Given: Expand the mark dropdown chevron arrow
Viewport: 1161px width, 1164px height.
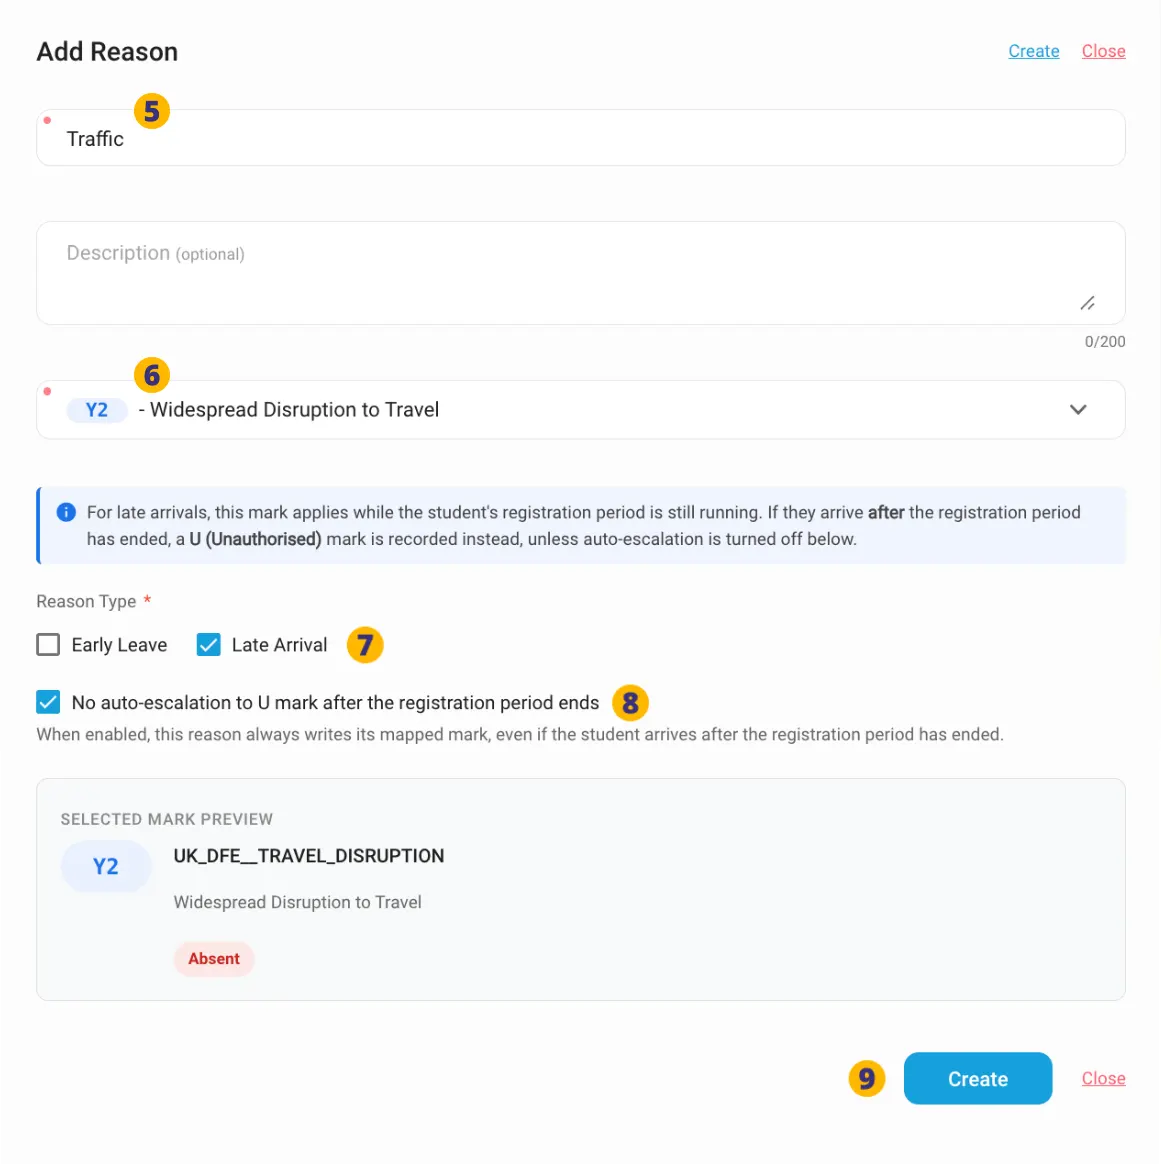Looking at the screenshot, I should tap(1078, 410).
